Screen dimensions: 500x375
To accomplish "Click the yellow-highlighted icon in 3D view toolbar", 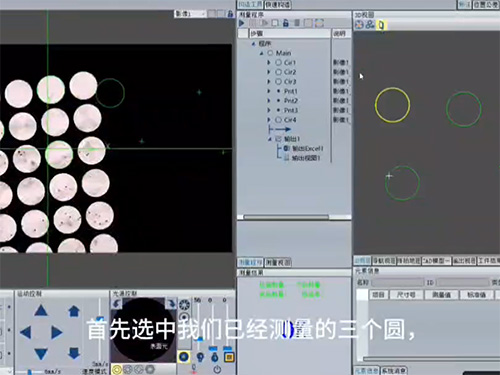I will click(x=381, y=25).
